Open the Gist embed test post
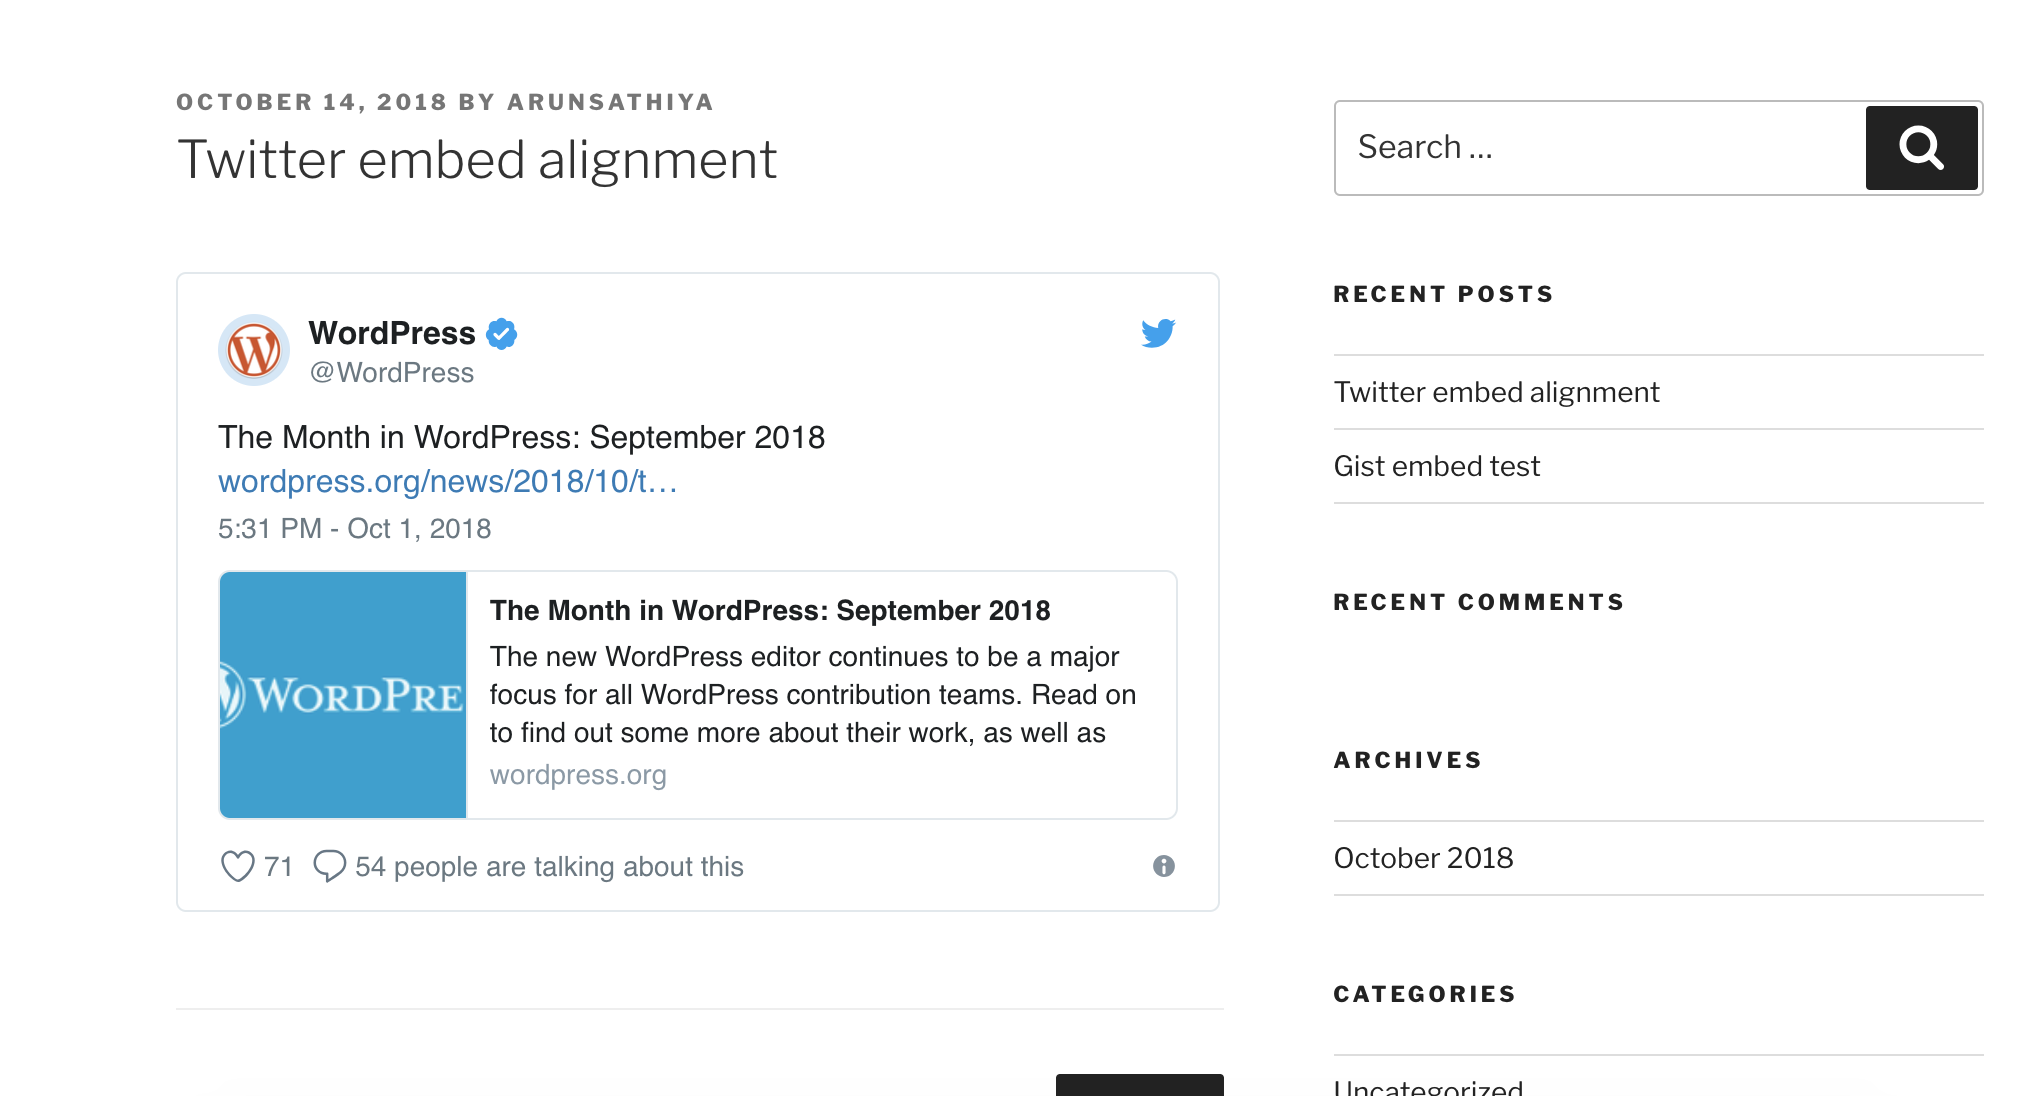This screenshot has height=1096, width=2038. click(x=1437, y=465)
